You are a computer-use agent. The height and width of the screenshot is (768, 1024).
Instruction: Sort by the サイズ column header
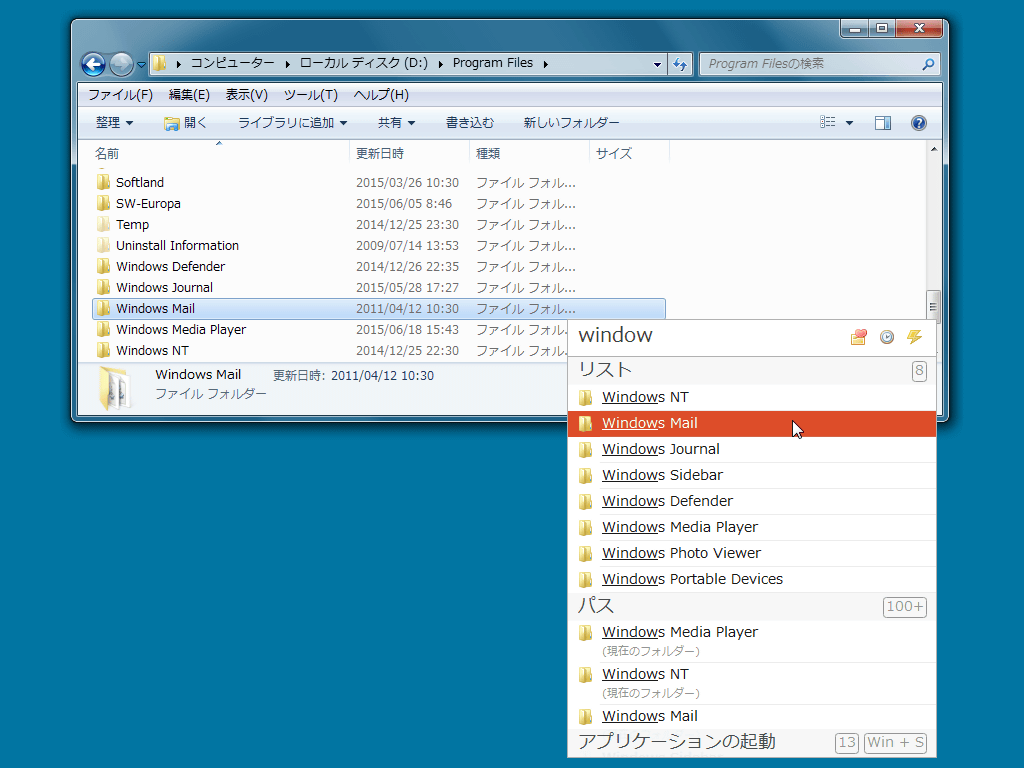pos(630,153)
